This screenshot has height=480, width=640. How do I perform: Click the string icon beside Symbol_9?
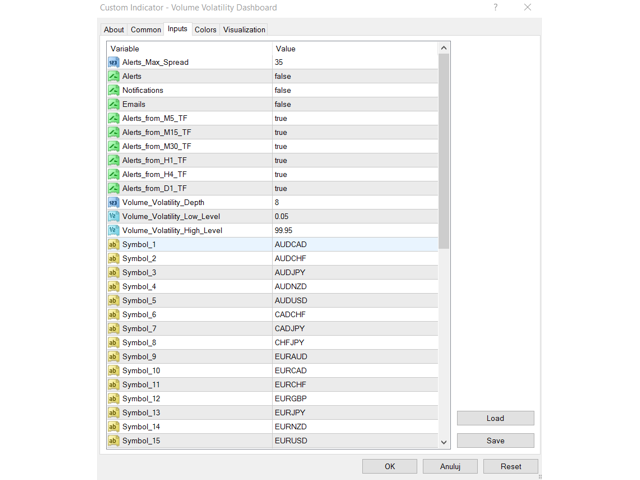[113, 357]
